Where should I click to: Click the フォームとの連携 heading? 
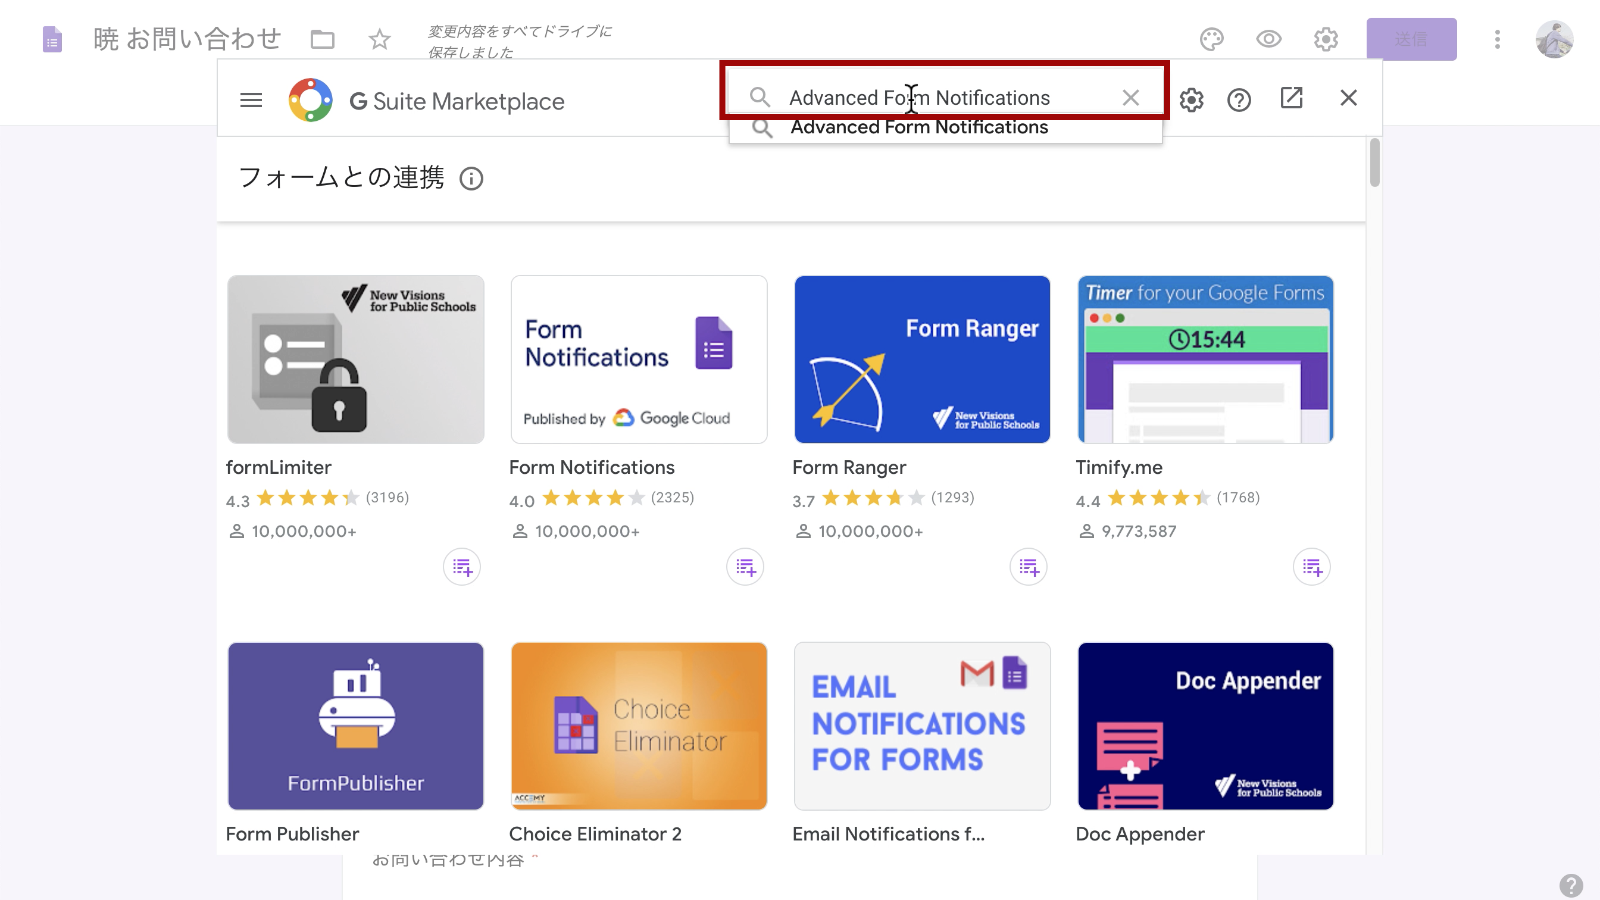pyautogui.click(x=341, y=177)
